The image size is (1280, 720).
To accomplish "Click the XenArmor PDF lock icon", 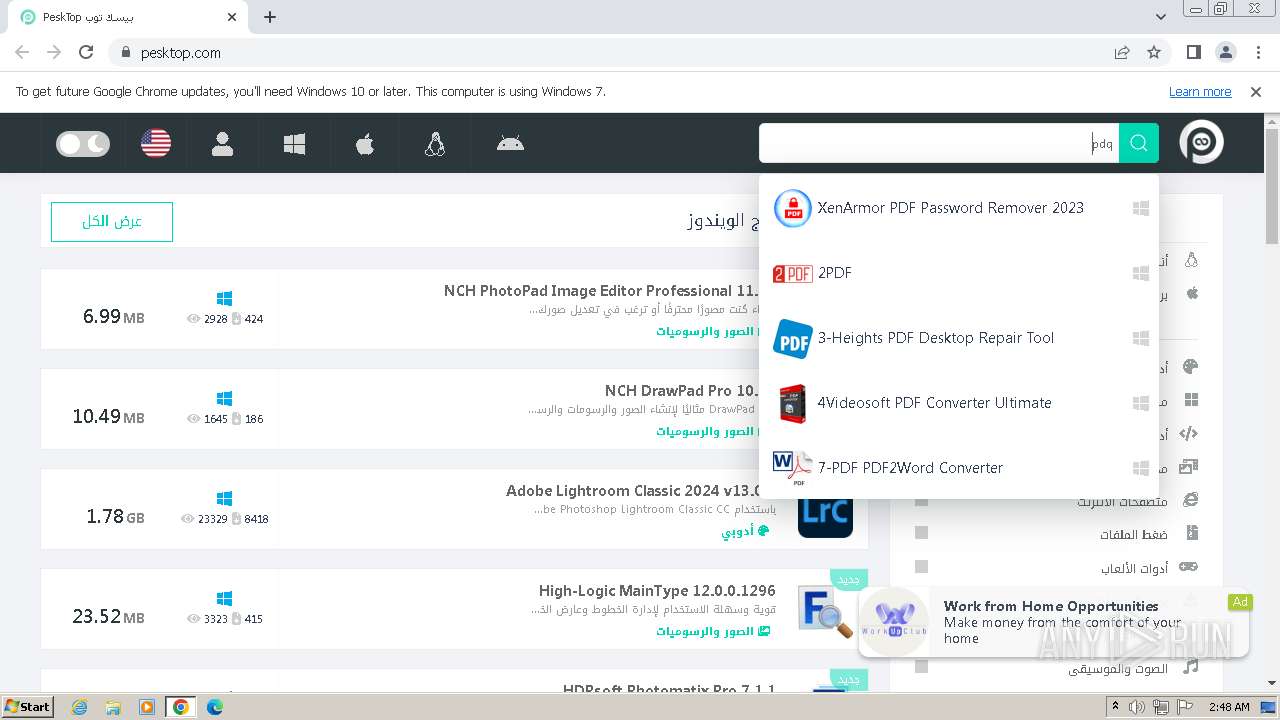I will coord(793,208).
